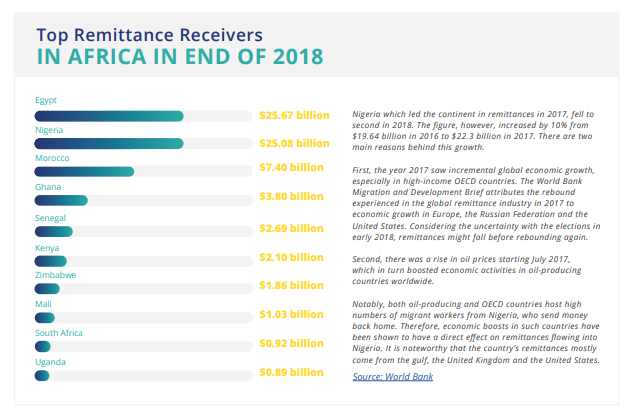
Task: Click paragraph beginning 'Second, there was a rise'
Action: point(468,268)
